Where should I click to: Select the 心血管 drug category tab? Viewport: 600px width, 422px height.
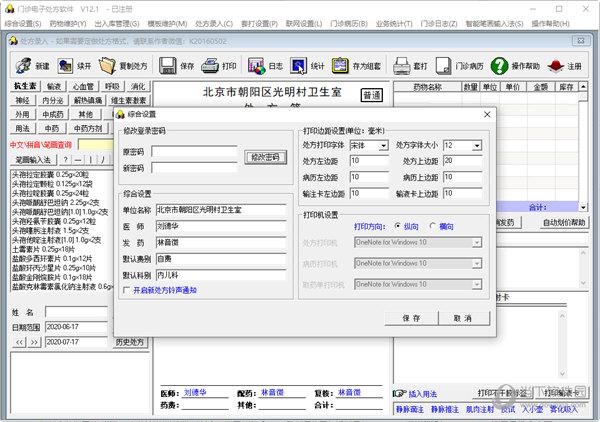[83, 87]
